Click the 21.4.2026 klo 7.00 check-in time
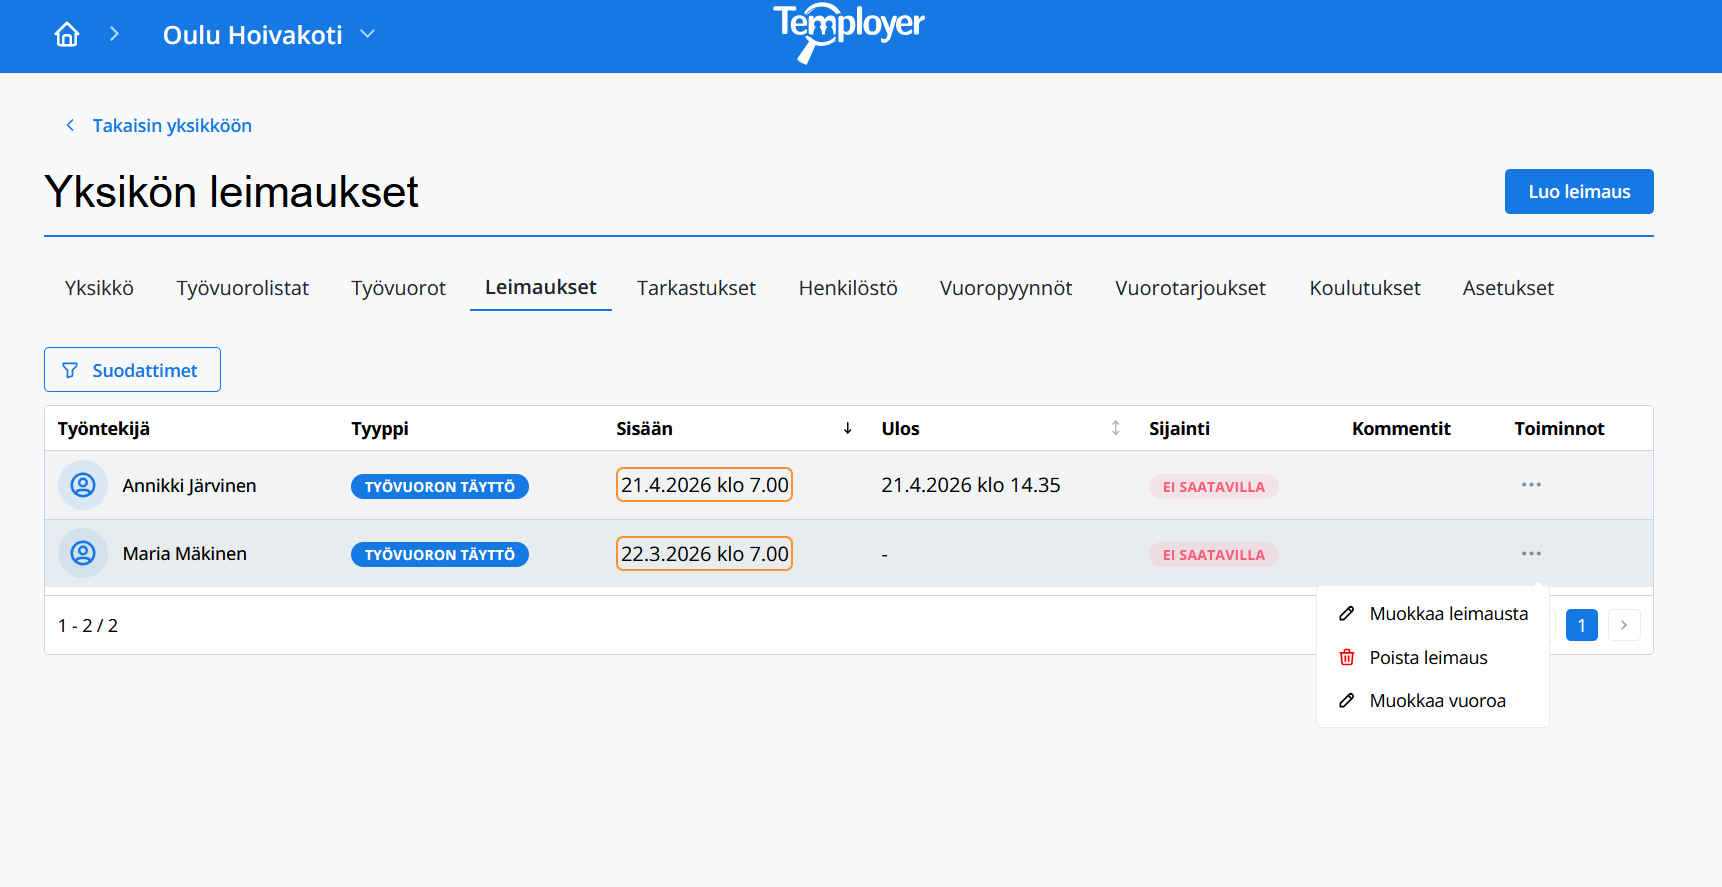Viewport: 1722px width, 887px height. (x=704, y=485)
